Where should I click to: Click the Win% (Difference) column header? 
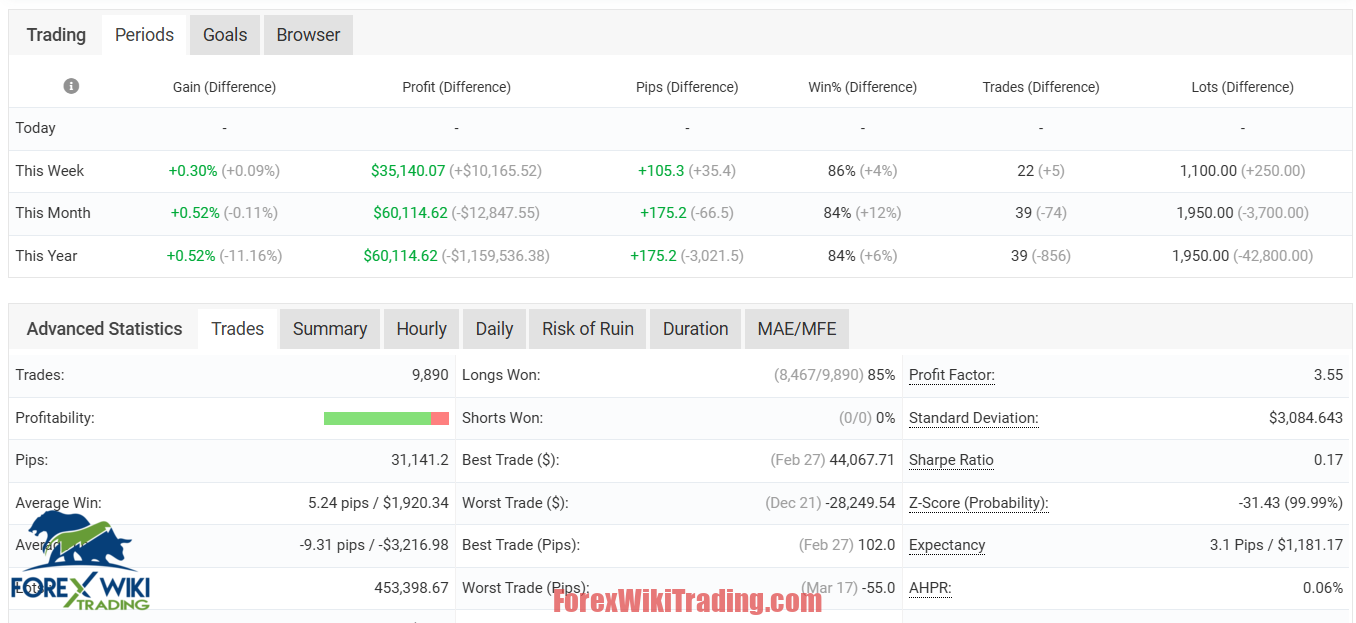862,87
